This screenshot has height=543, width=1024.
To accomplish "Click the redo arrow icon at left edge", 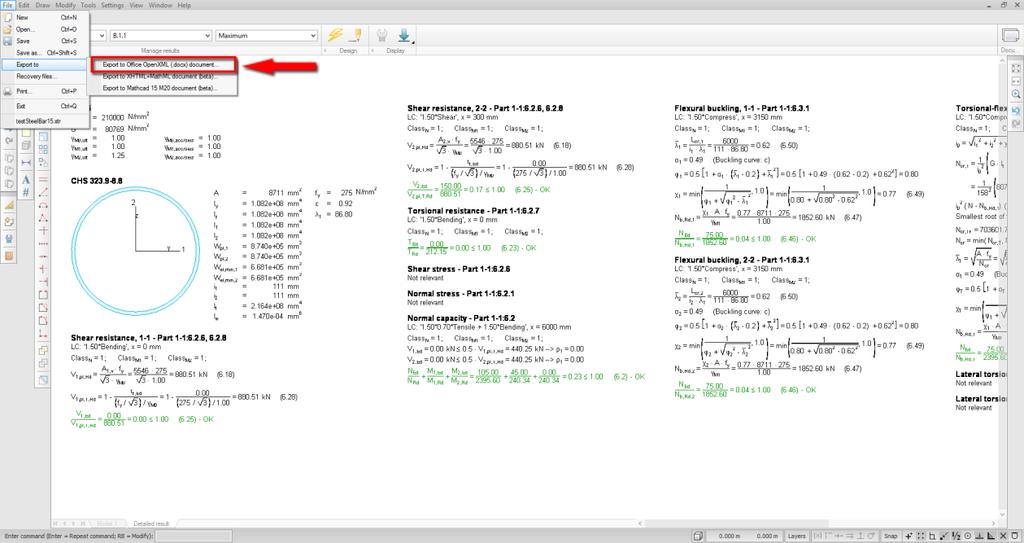I will click(8, 140).
